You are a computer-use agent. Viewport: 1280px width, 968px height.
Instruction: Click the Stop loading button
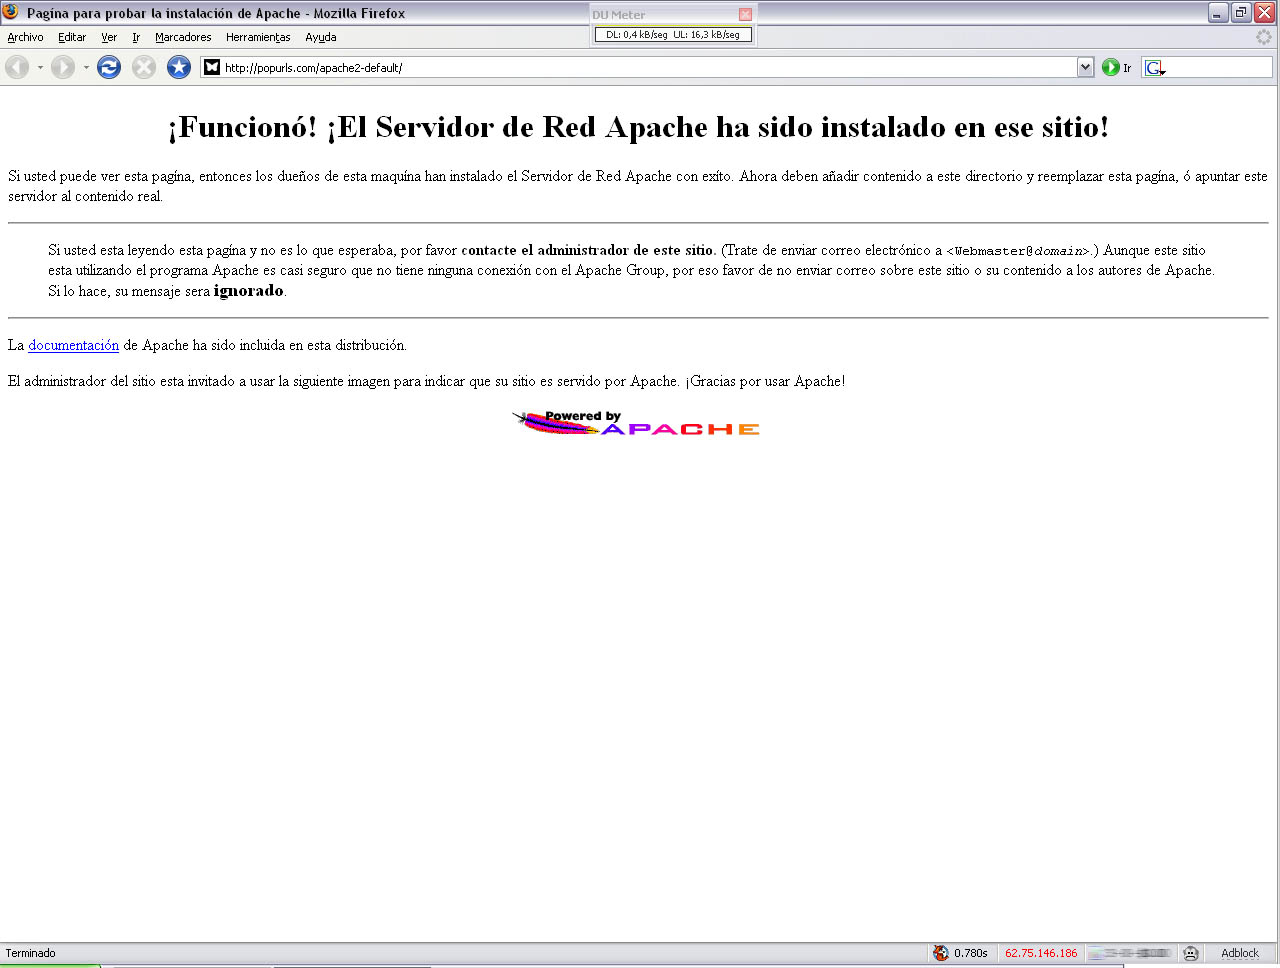coord(144,67)
